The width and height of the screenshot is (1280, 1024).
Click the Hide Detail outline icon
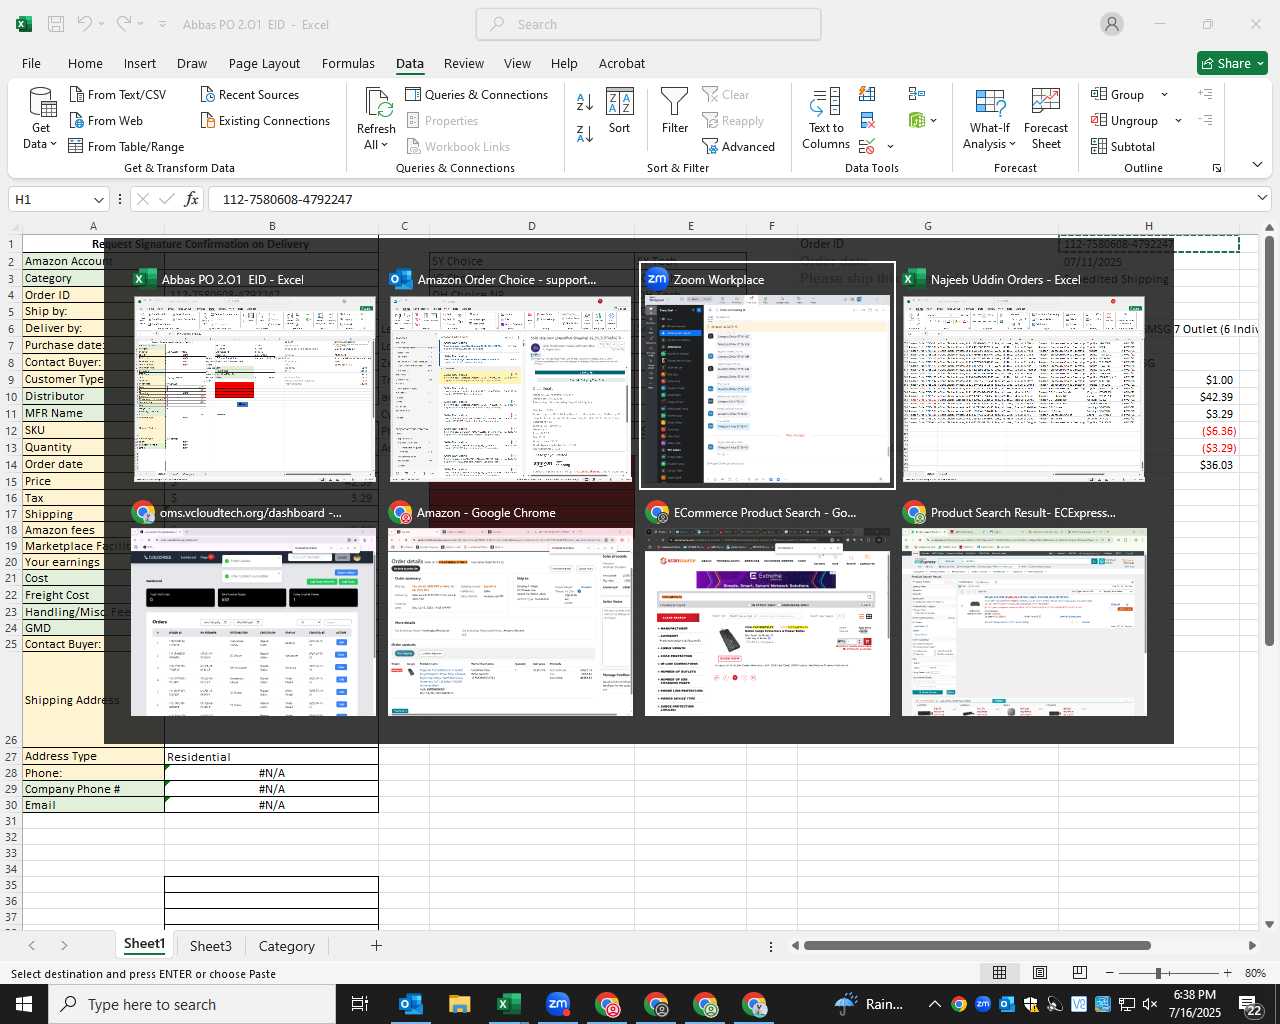pos(1206,121)
